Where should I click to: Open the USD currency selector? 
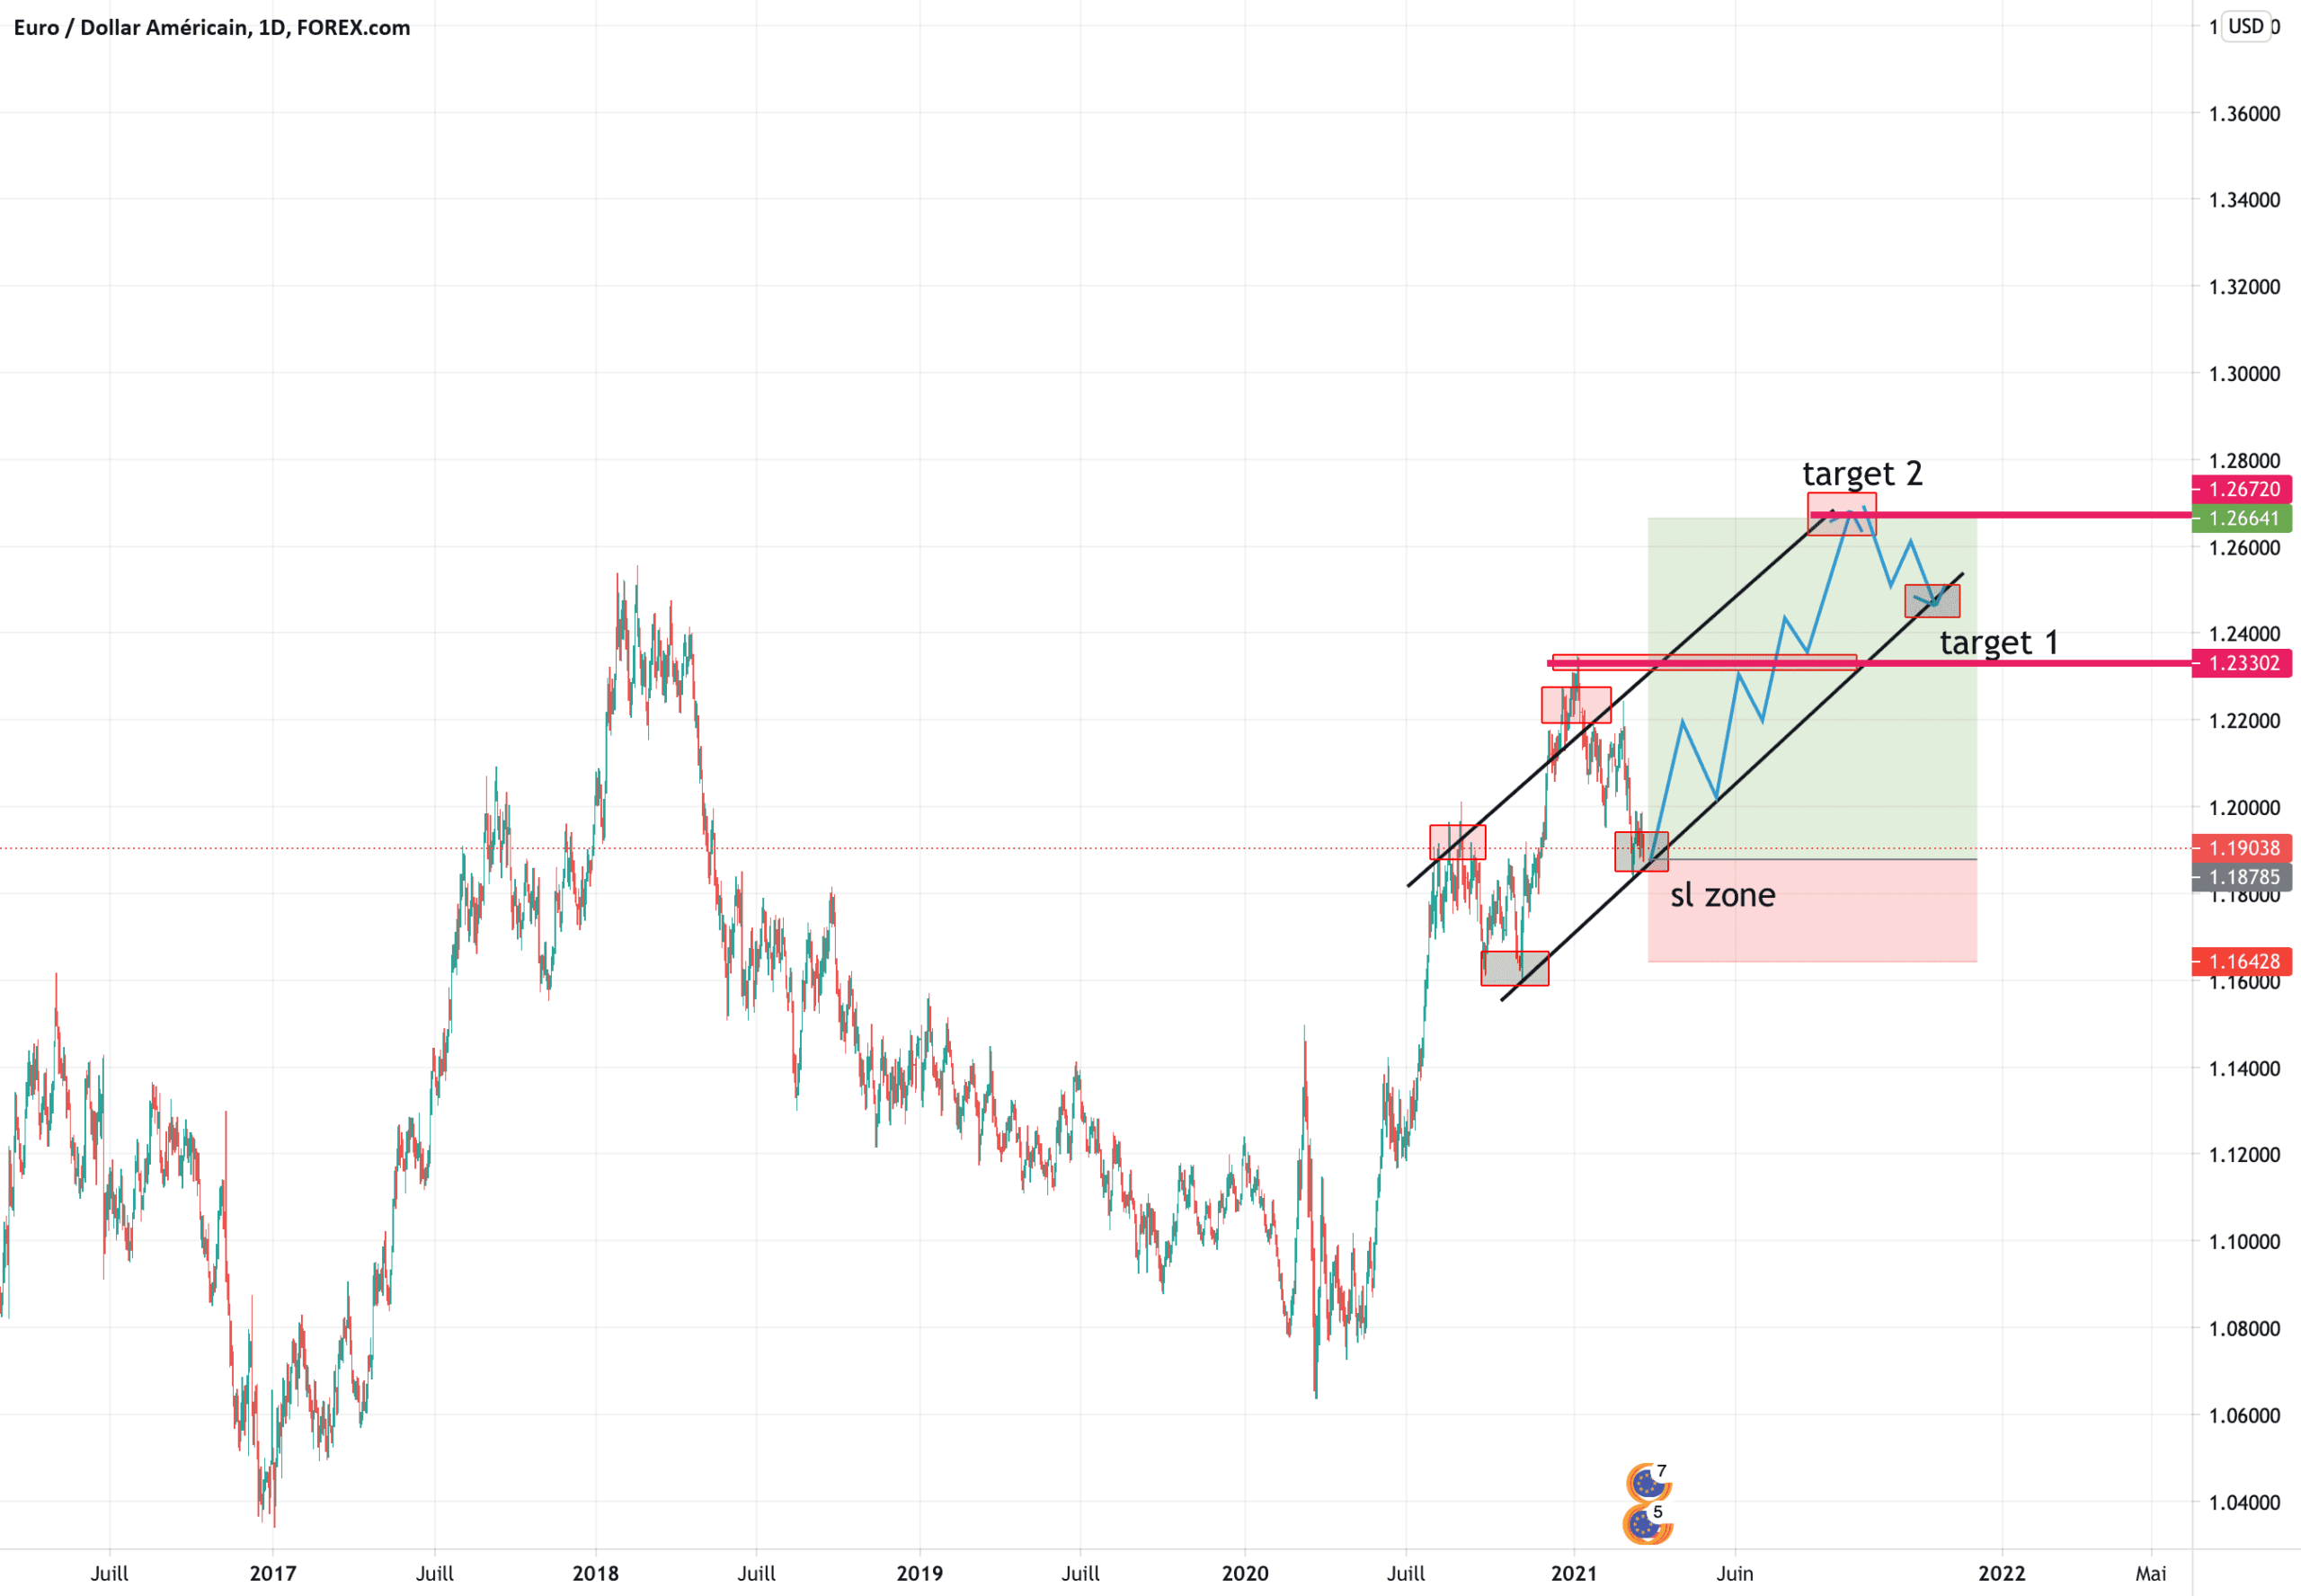pos(2246,26)
